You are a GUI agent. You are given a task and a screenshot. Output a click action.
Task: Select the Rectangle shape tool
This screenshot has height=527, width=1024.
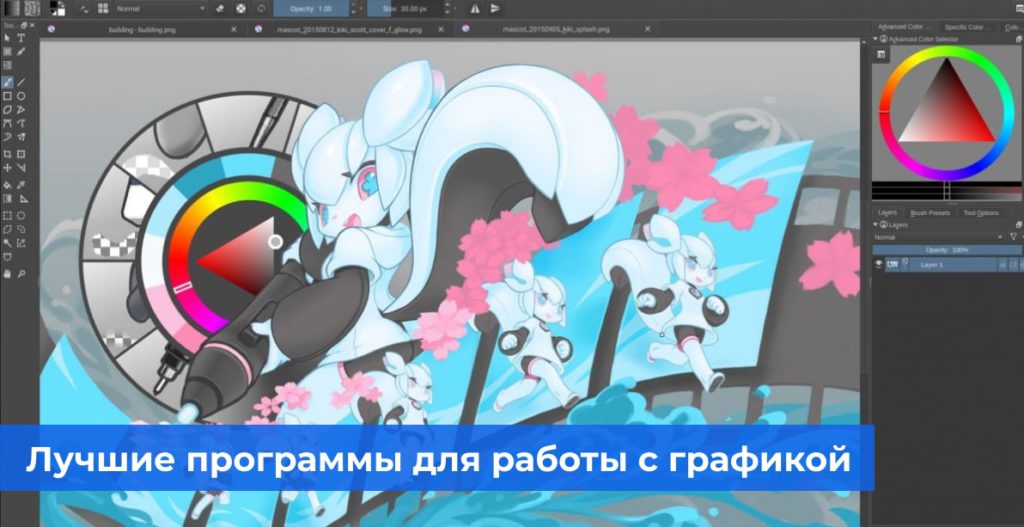(7, 96)
